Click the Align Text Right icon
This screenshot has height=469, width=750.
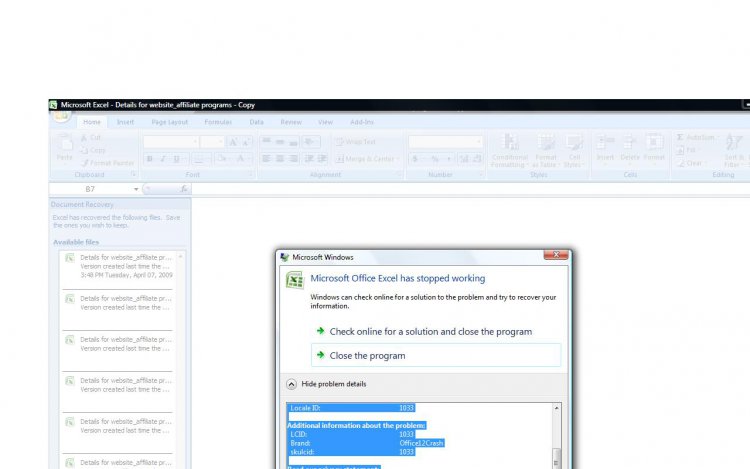tap(293, 159)
